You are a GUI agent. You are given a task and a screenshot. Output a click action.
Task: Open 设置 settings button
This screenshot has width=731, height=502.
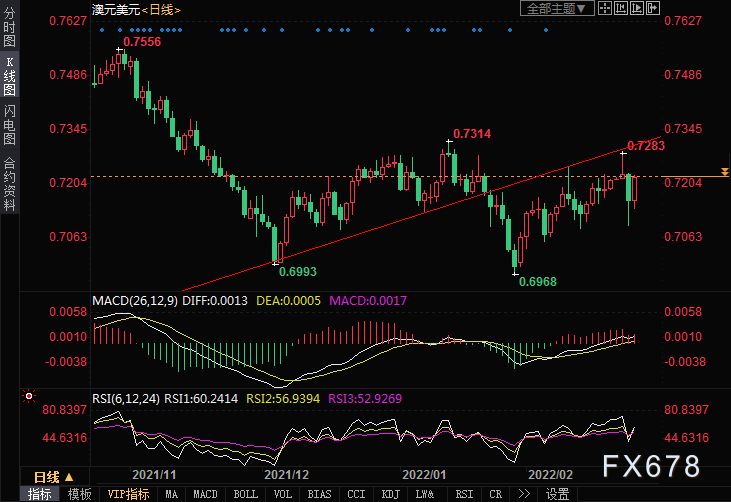coord(558,494)
